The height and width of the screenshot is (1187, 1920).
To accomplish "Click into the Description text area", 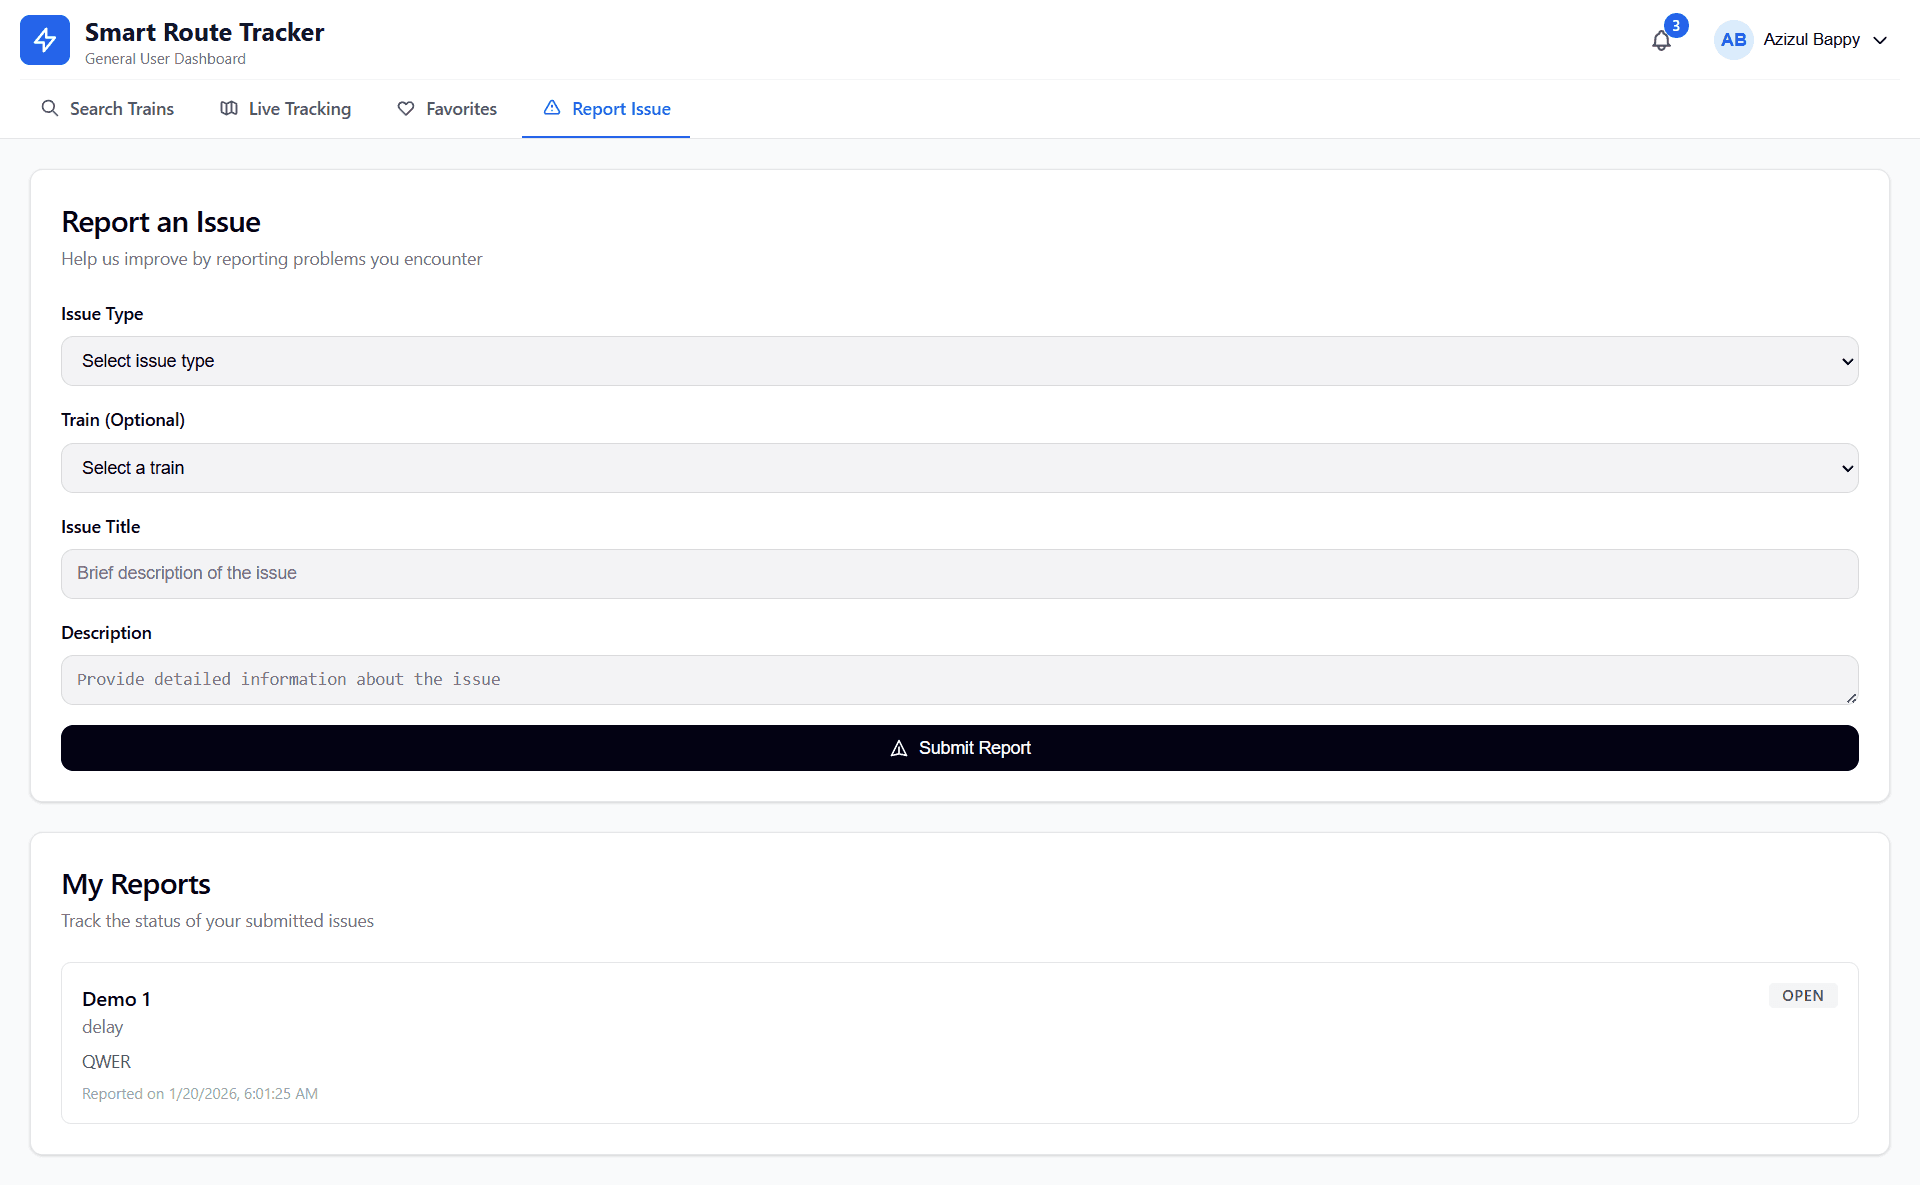I will tap(960, 680).
